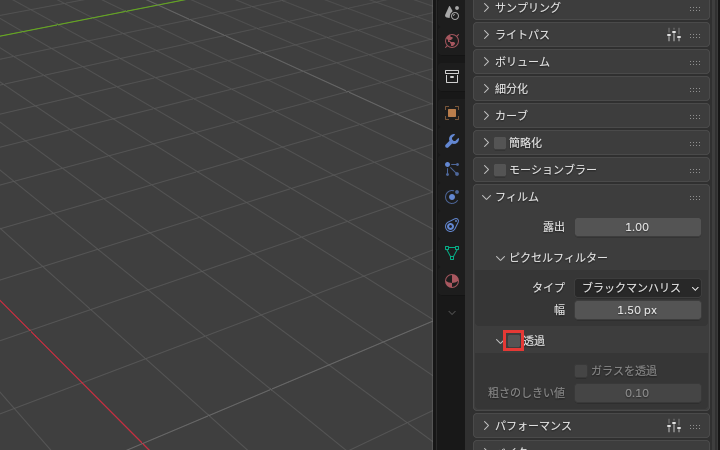Expand the ライトパス panel
720x450 pixels.
(486, 34)
